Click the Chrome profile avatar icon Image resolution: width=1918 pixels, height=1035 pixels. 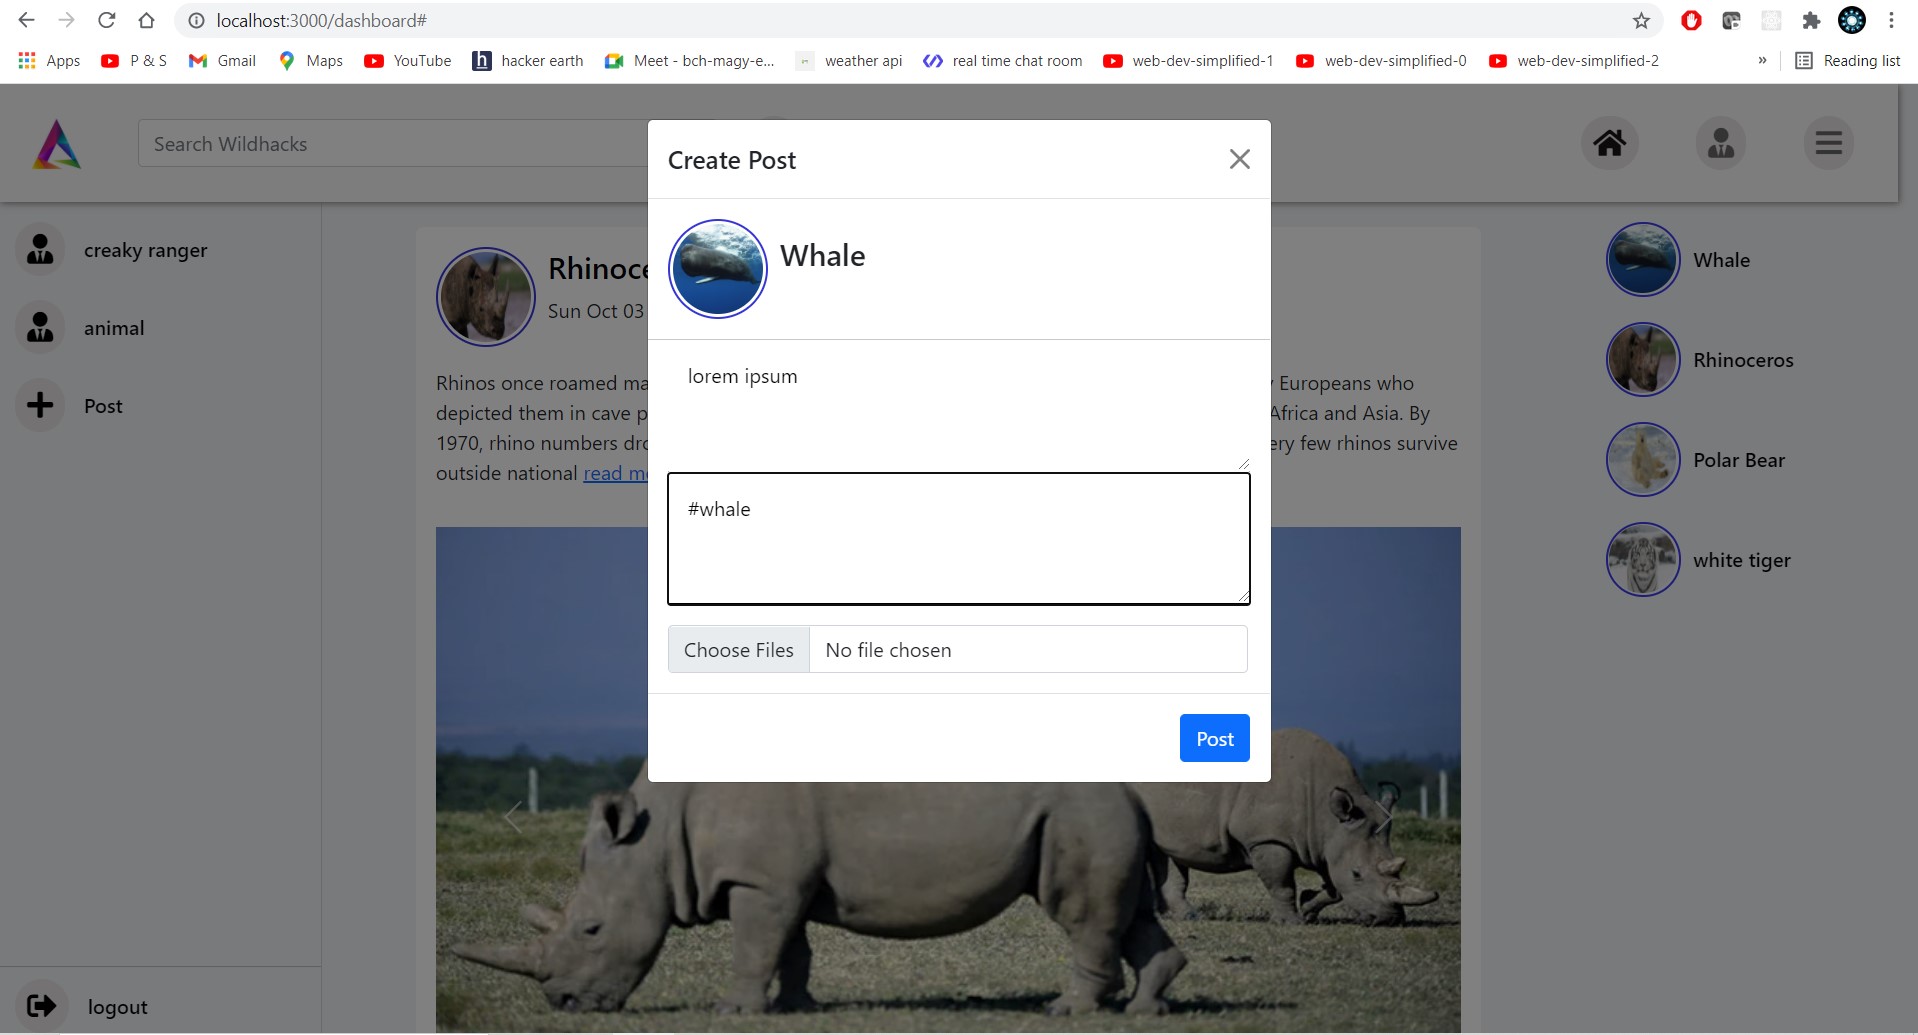coord(1852,20)
